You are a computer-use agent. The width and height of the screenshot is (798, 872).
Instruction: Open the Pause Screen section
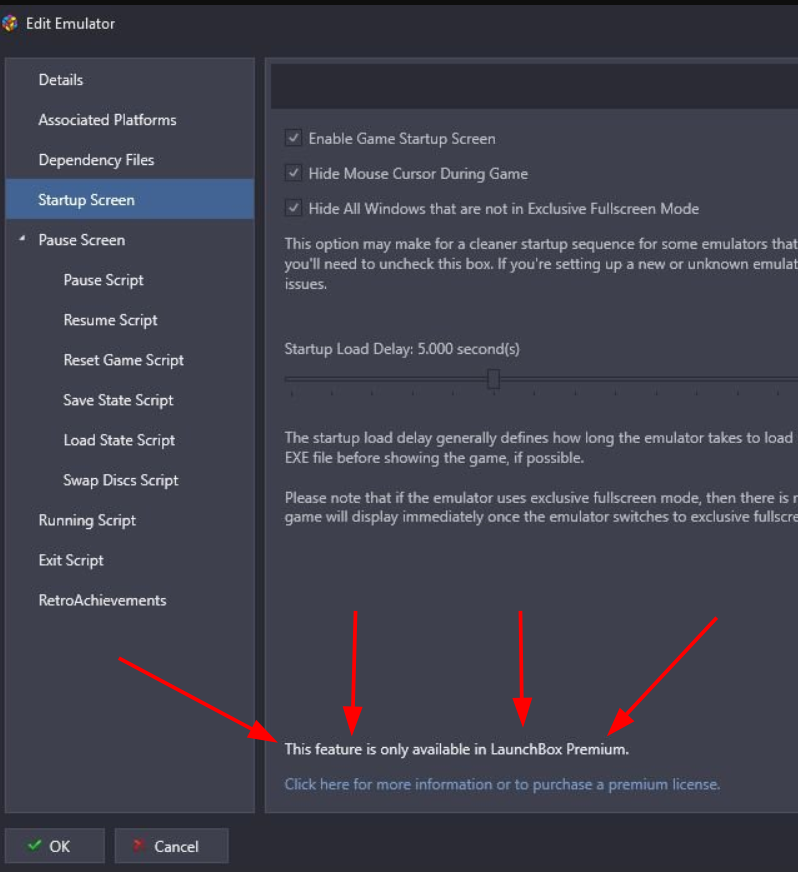tap(130, 240)
